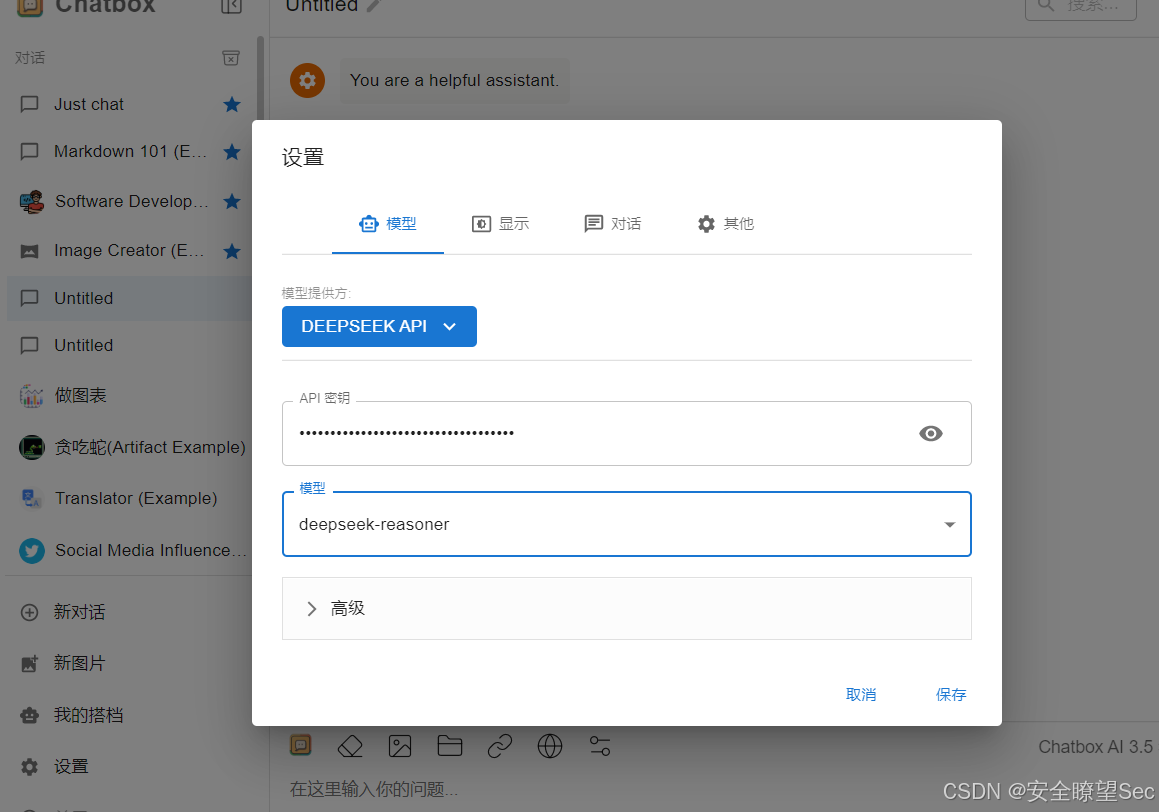Click the attach image icon
Viewport: 1159px width, 812px height.
click(400, 746)
